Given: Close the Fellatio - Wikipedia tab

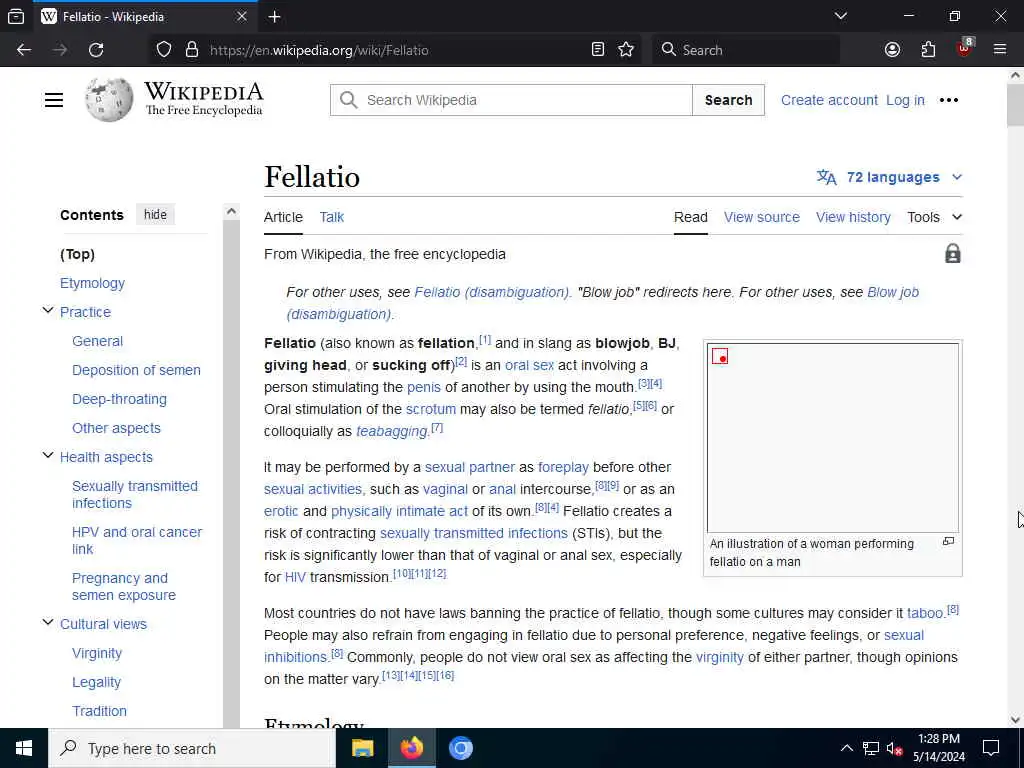Looking at the screenshot, I should coord(242,16).
